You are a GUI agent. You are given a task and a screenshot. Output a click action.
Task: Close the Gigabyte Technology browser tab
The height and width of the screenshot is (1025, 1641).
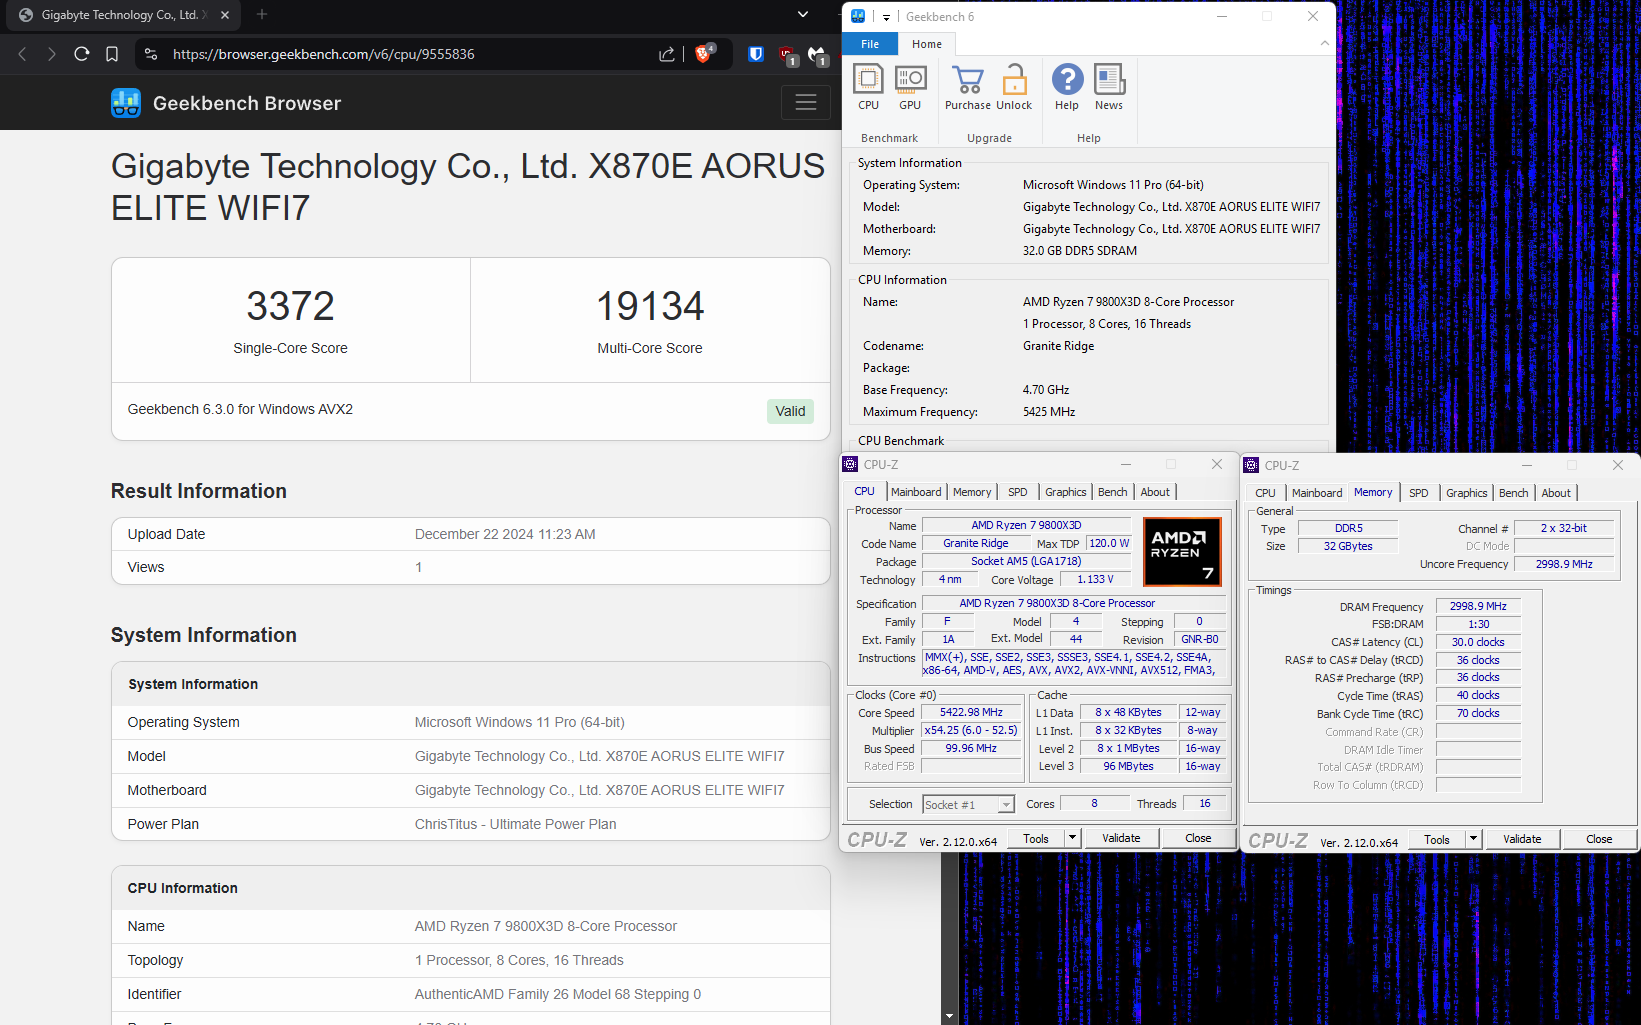(x=225, y=15)
